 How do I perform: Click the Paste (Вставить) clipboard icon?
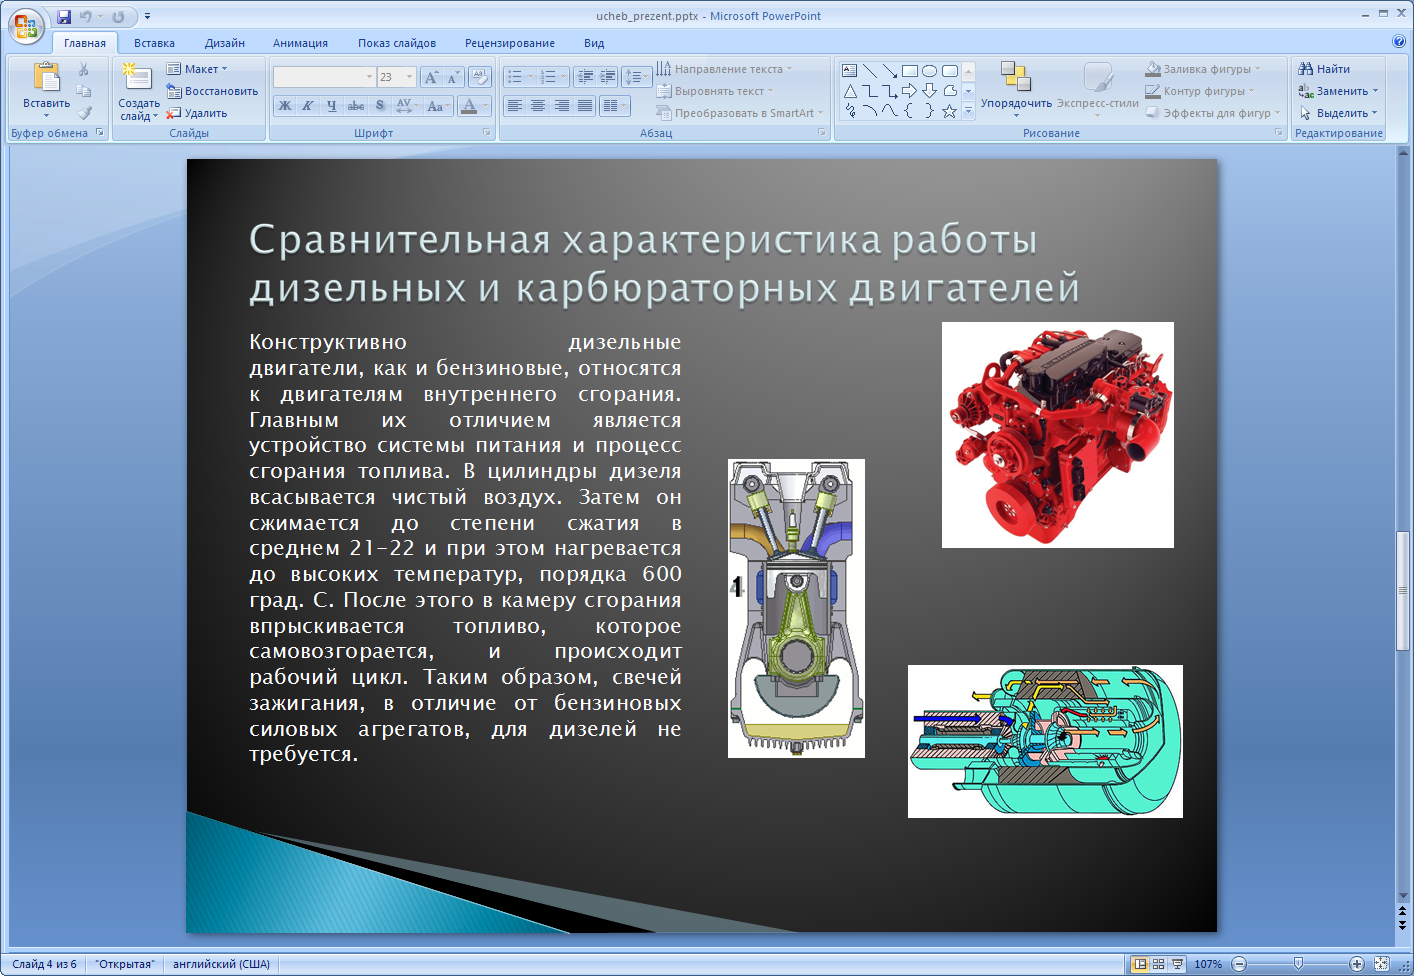click(x=46, y=78)
